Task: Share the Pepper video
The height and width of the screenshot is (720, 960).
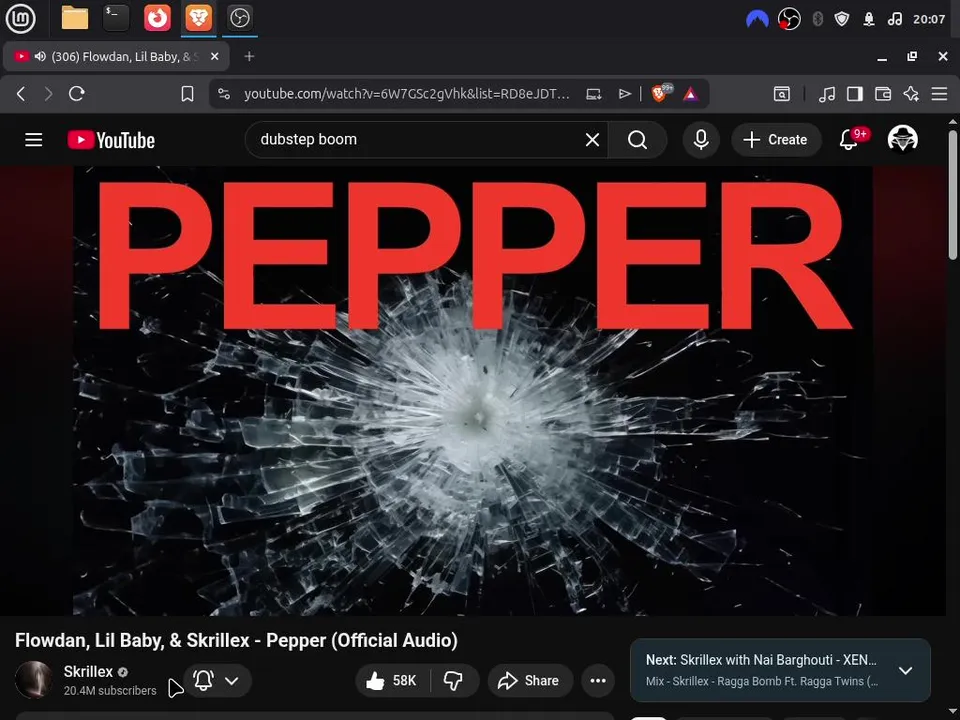Action: pos(530,680)
